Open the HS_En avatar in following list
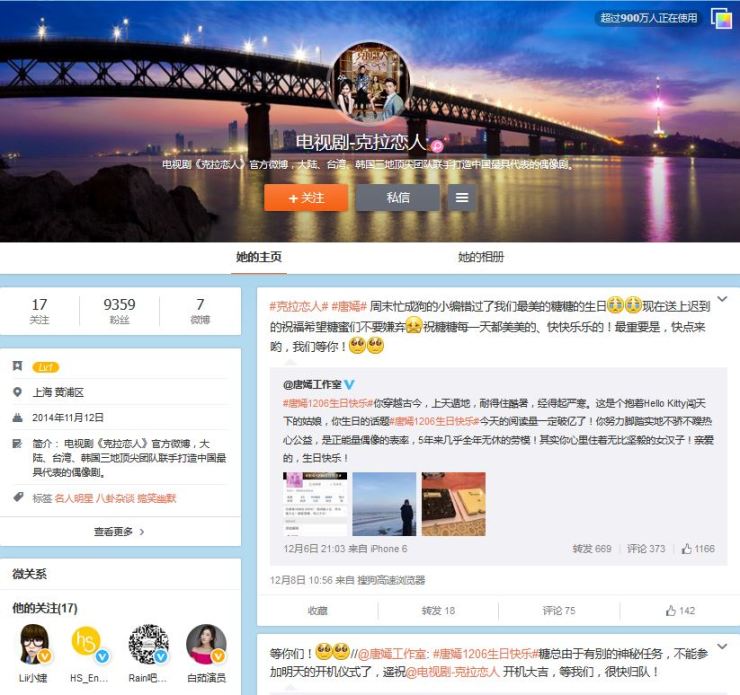The image size is (740, 695). click(x=91, y=643)
